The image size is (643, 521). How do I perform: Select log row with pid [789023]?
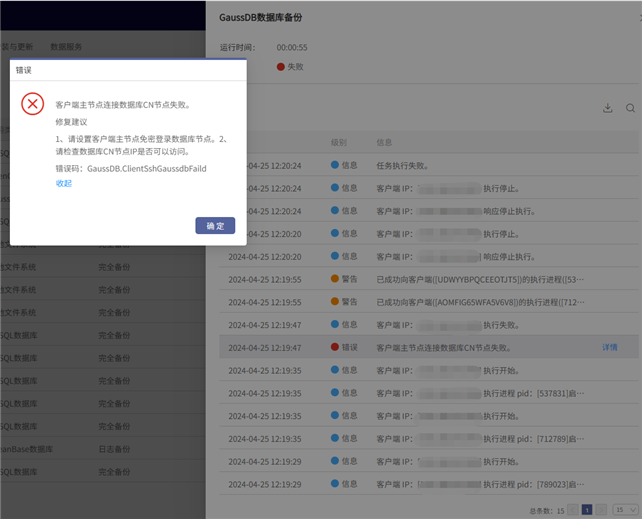tap(429, 484)
